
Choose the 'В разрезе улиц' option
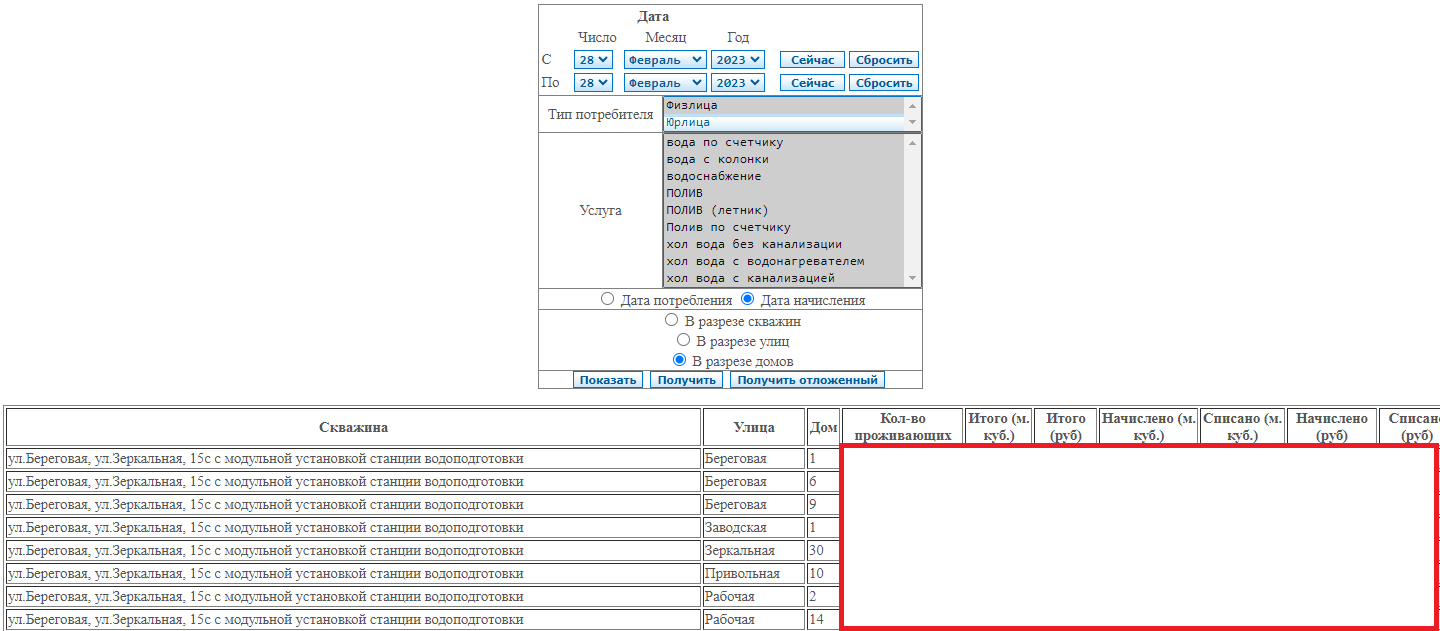coord(683,340)
